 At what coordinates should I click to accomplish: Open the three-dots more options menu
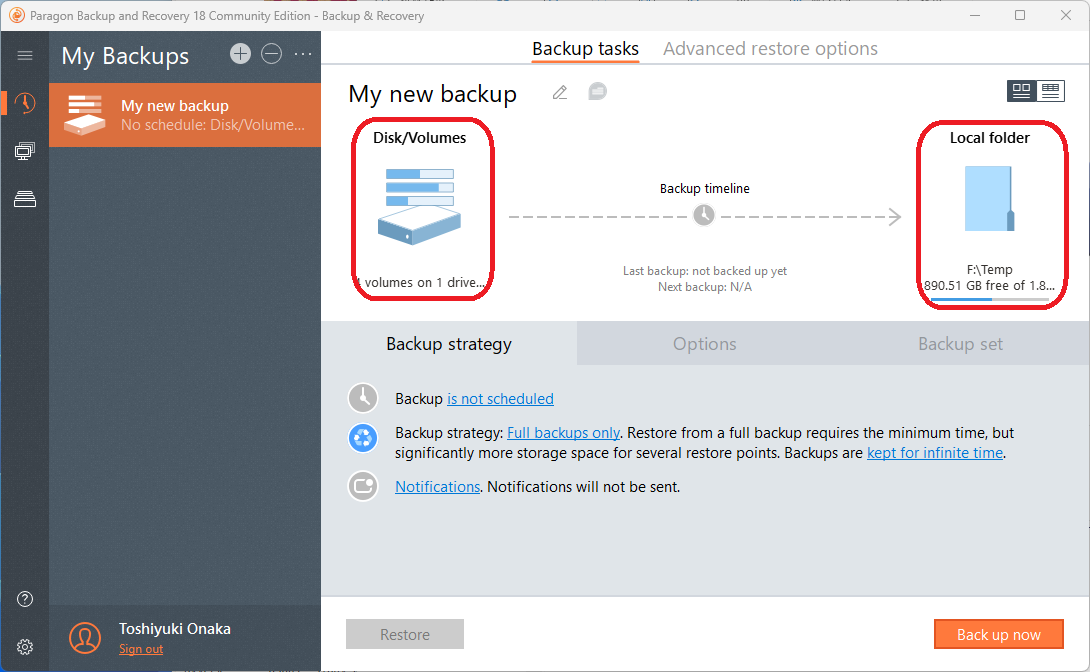click(x=303, y=54)
